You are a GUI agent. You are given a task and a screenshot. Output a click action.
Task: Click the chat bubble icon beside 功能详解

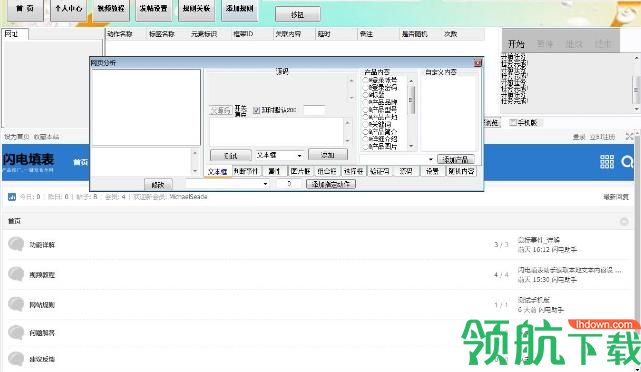click(x=16, y=244)
